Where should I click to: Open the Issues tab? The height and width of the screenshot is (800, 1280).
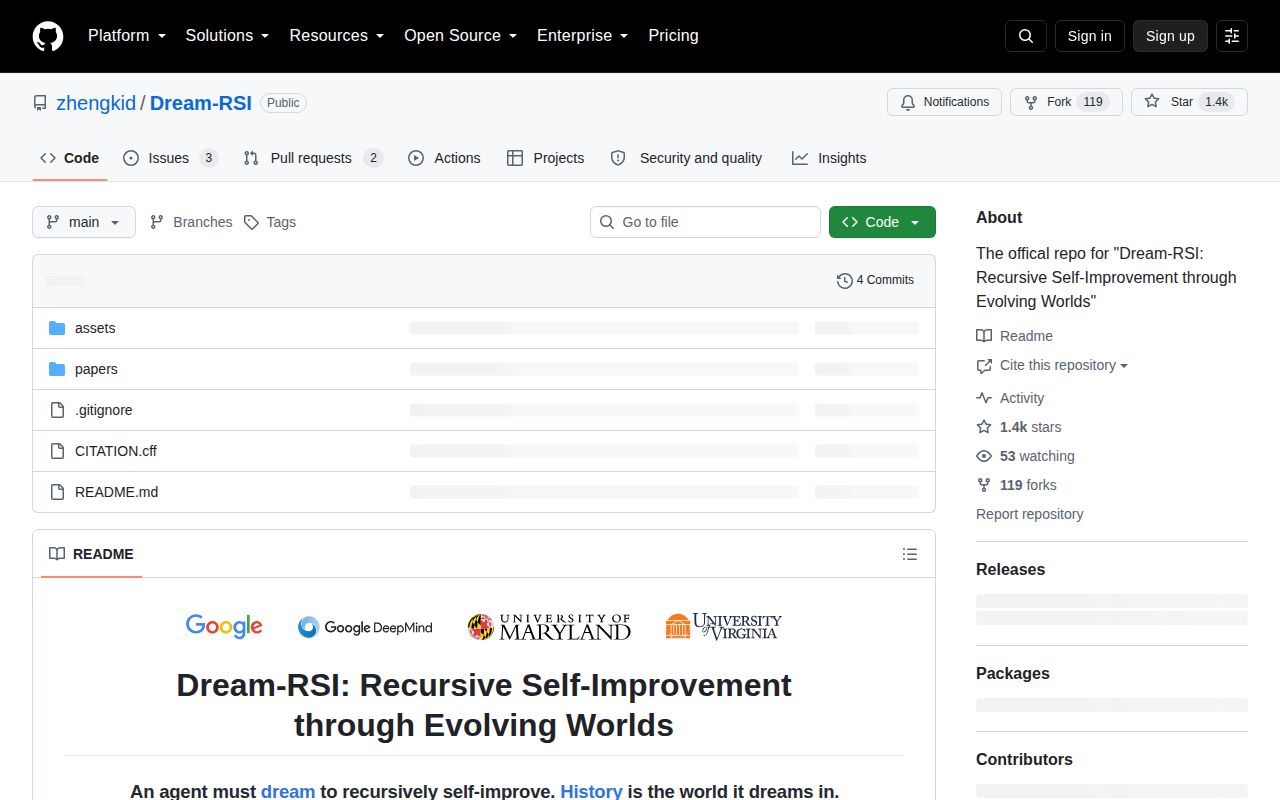170,158
